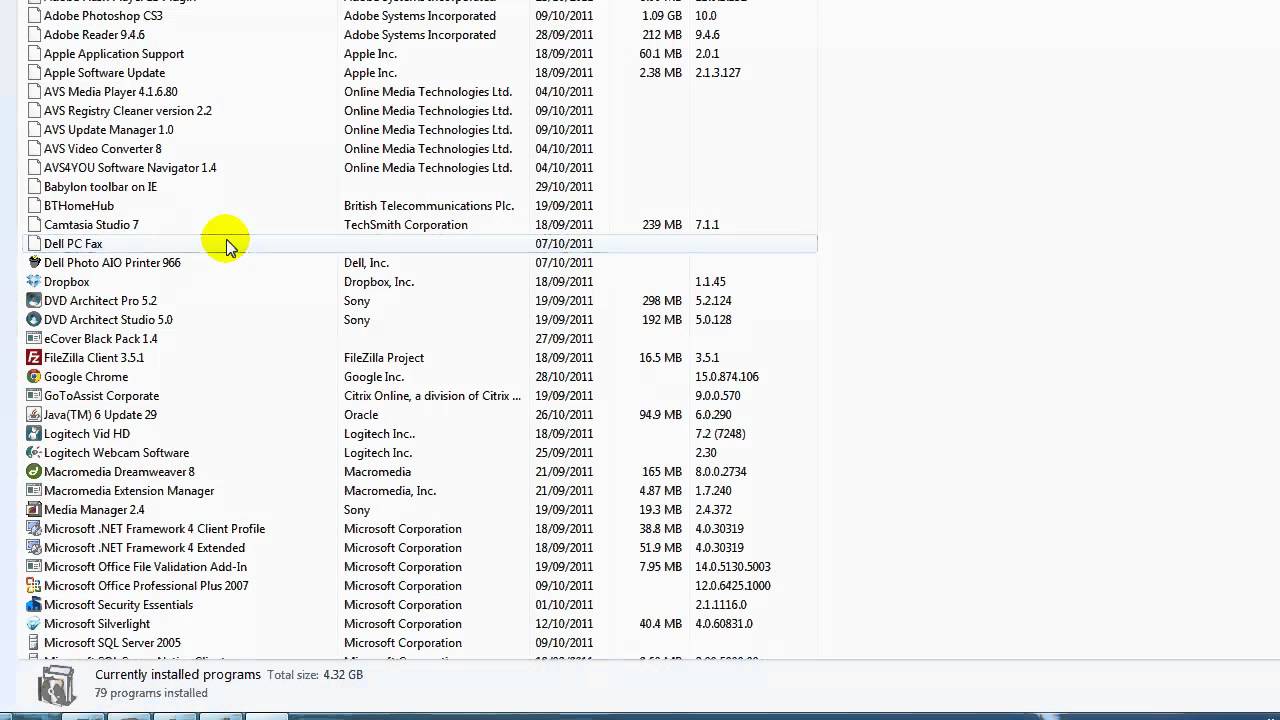
Task: Select AVS Video Converter 8 entry
Action: 102,149
